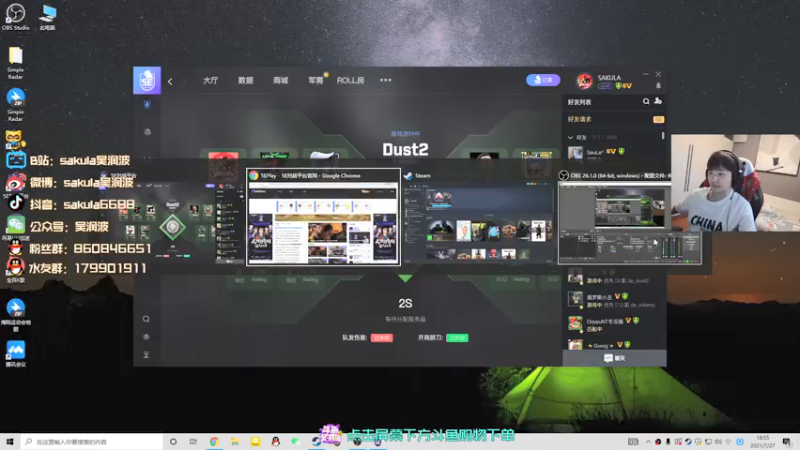Click the 聊天 chat button

pyautogui.click(x=614, y=358)
